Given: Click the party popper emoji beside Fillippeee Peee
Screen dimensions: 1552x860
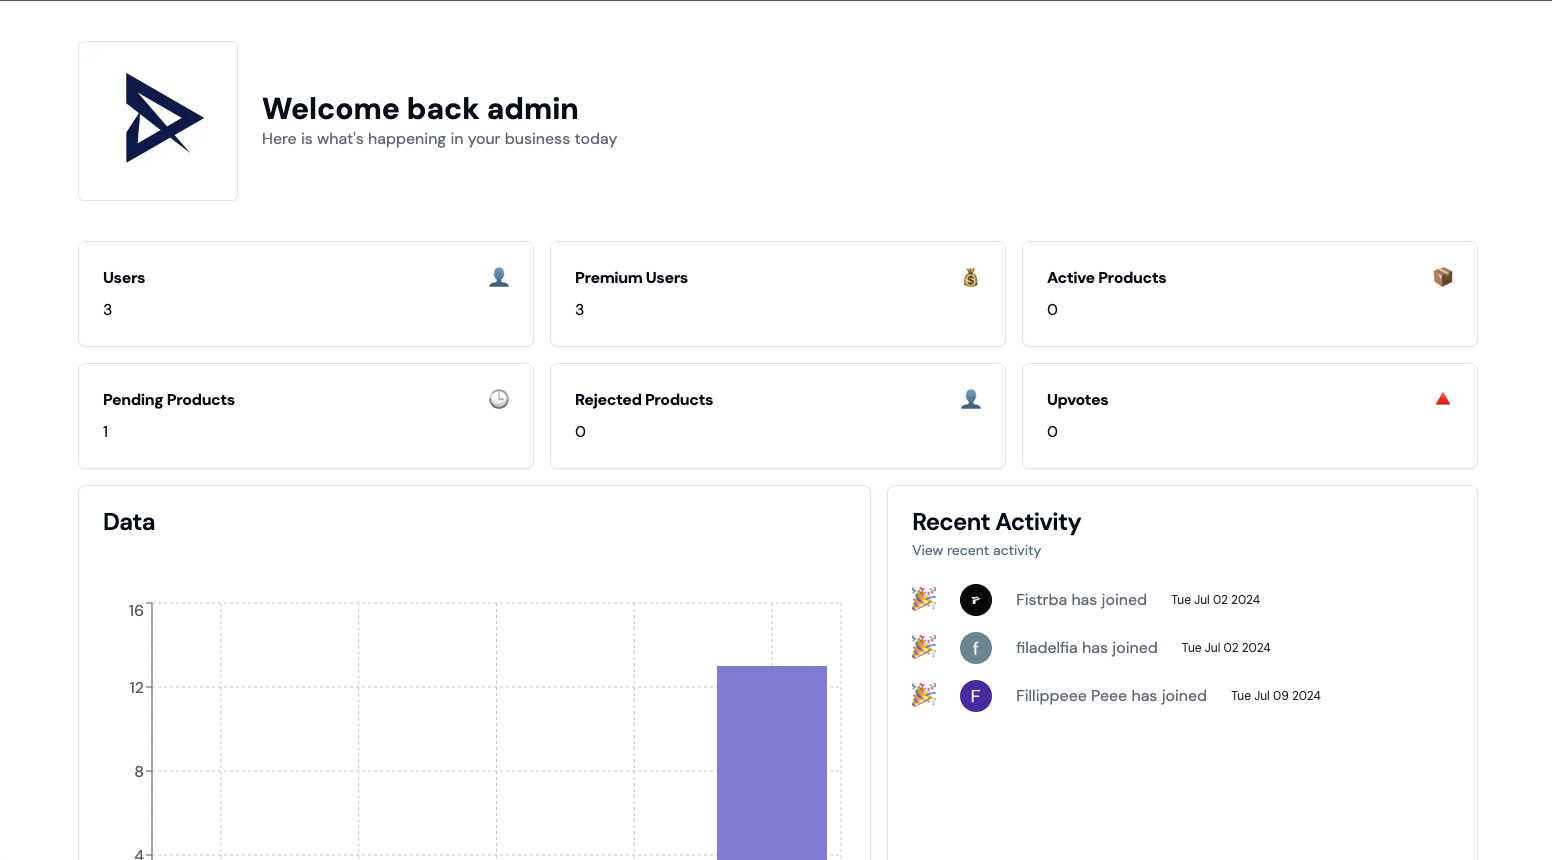Looking at the screenshot, I should (x=924, y=694).
